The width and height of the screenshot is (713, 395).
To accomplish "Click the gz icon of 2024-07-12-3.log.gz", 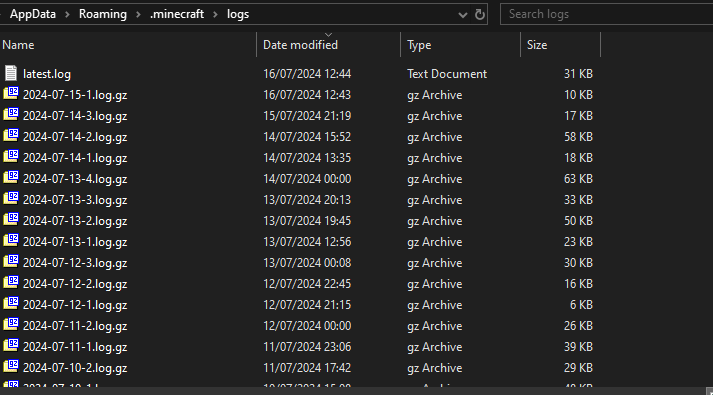I will click(x=11, y=261).
